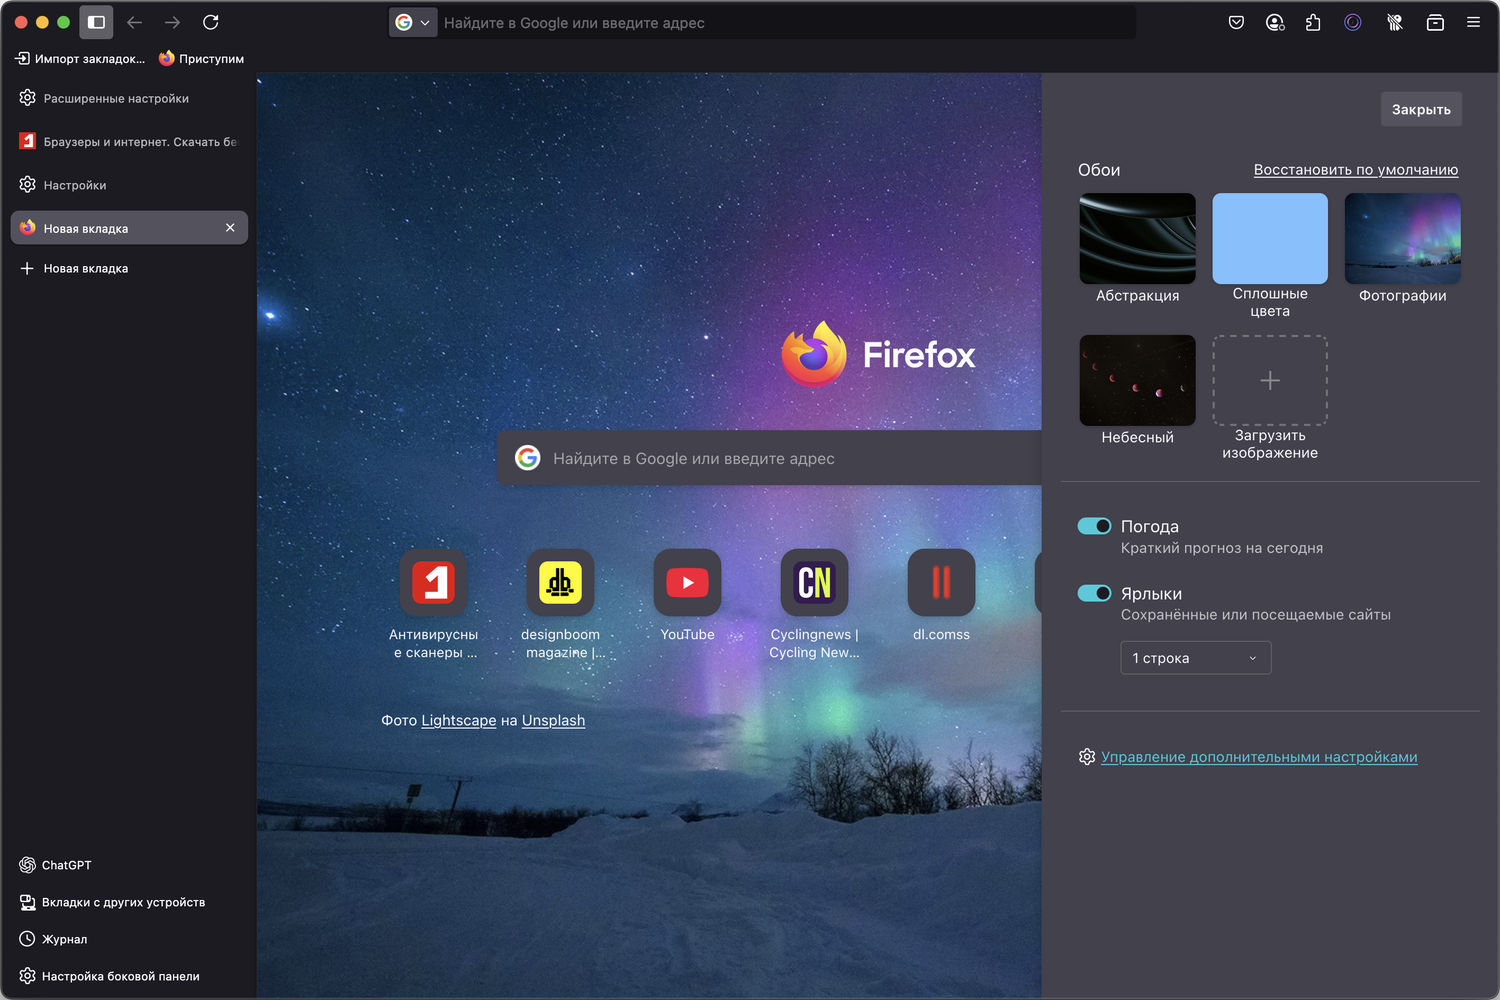Viewport: 1500px width, 1000px height.
Task: Click the crossed-out key icon in the toolbar
Action: 1394,22
